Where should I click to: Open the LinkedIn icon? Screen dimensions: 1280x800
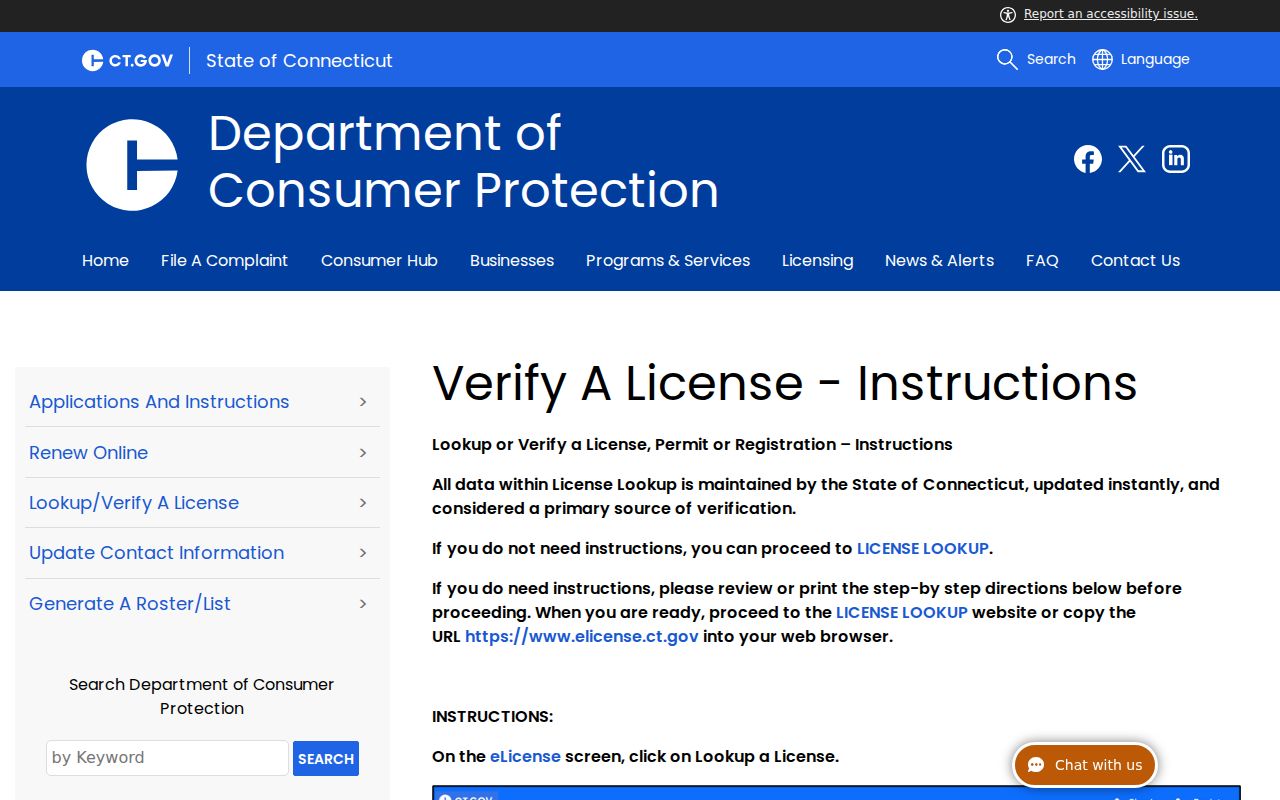coord(1176,159)
